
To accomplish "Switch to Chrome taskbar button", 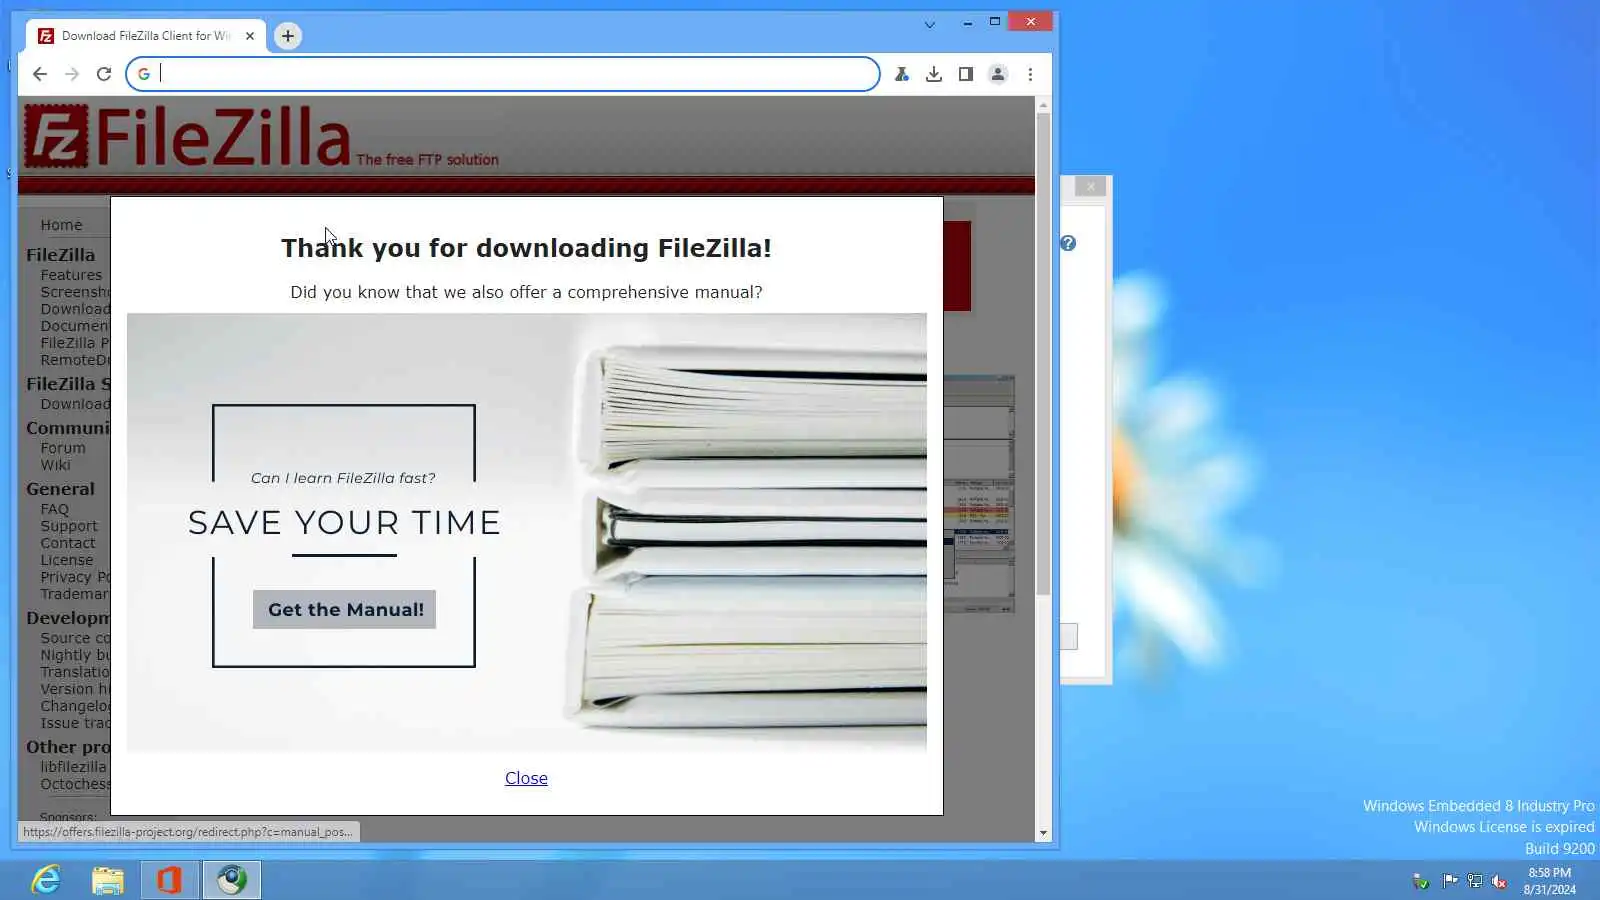I will [x=232, y=880].
